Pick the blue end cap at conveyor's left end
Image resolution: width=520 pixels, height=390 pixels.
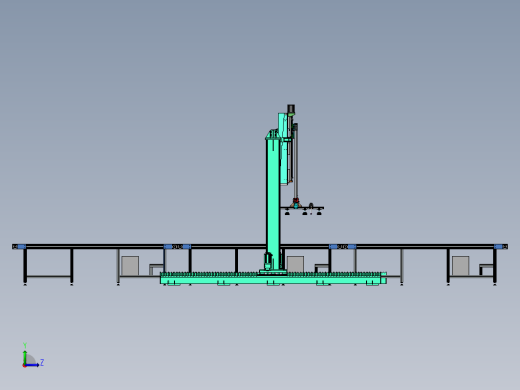(22, 247)
